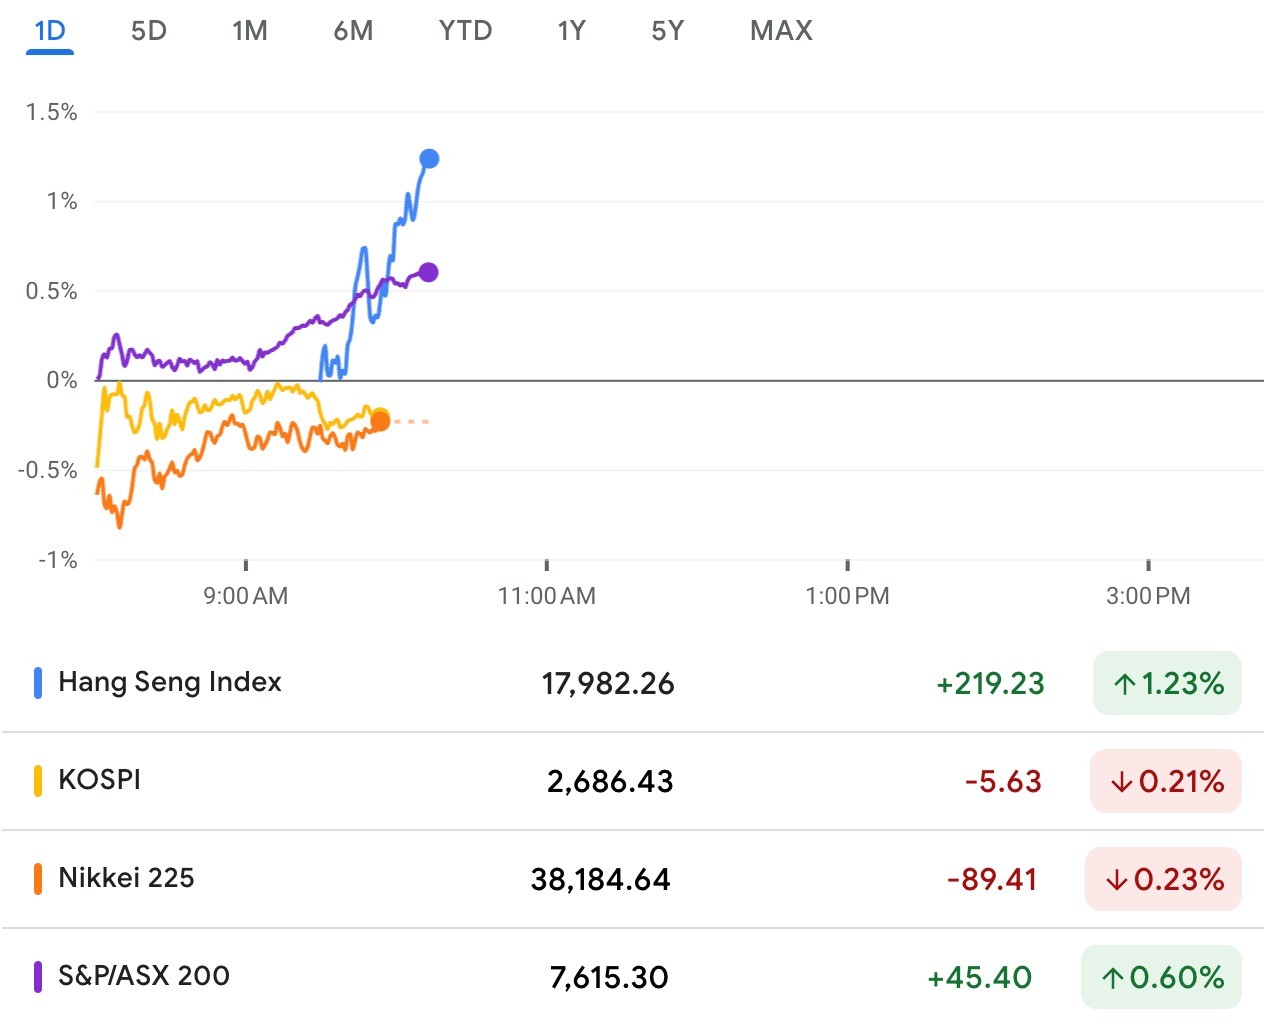The height and width of the screenshot is (1024, 1264).
Task: Click the 1.5% y-axis label
Action: [x=52, y=112]
